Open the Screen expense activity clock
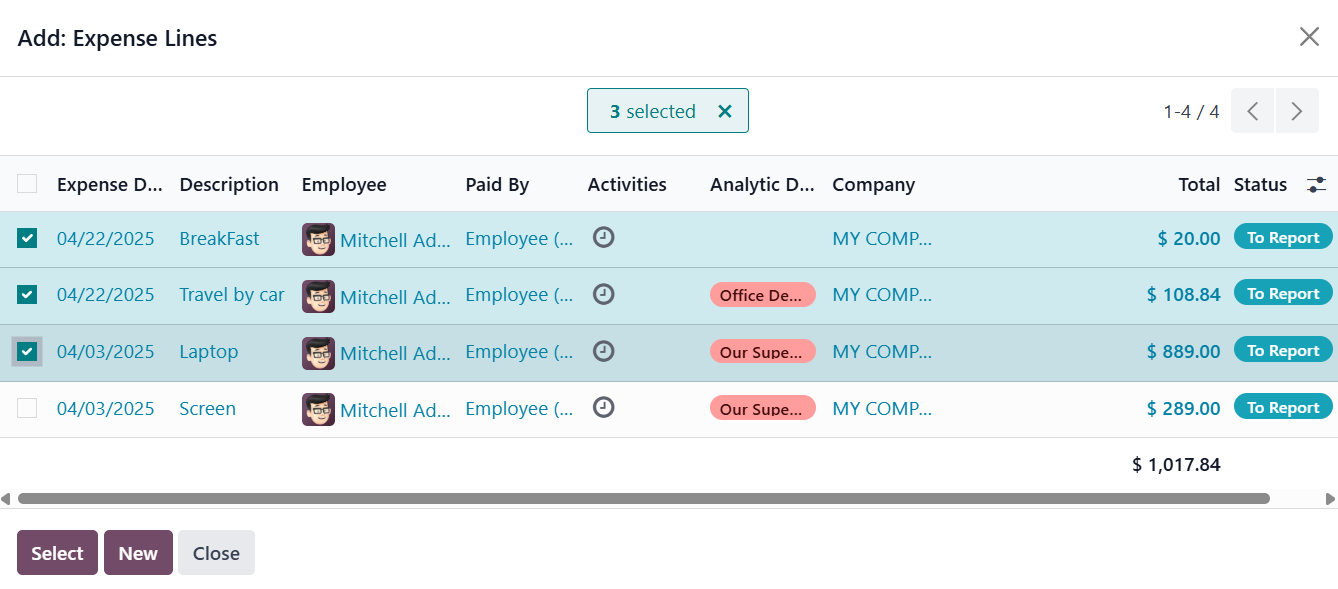 pyautogui.click(x=603, y=408)
